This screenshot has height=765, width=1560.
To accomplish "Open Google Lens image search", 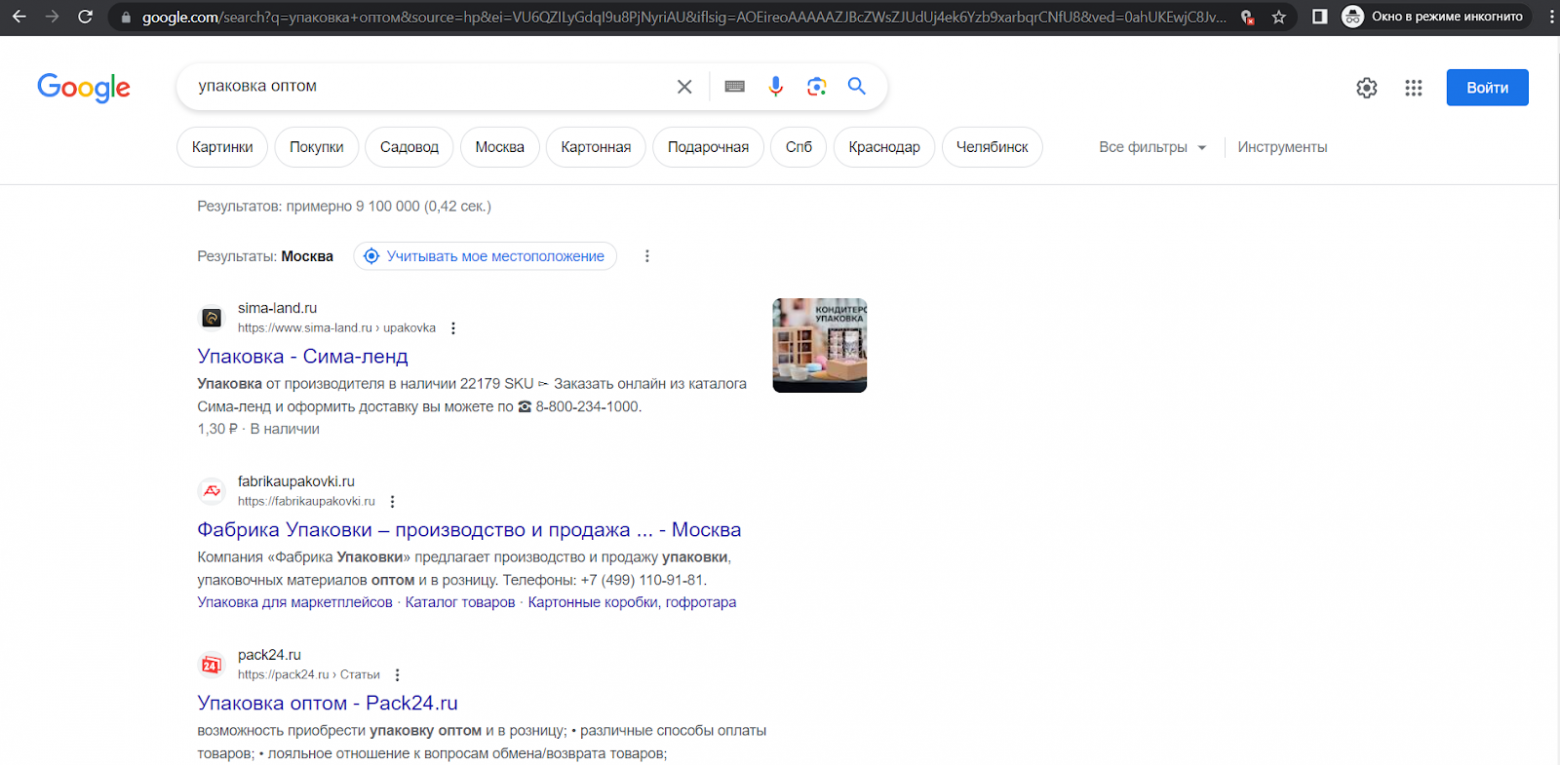I will [817, 86].
